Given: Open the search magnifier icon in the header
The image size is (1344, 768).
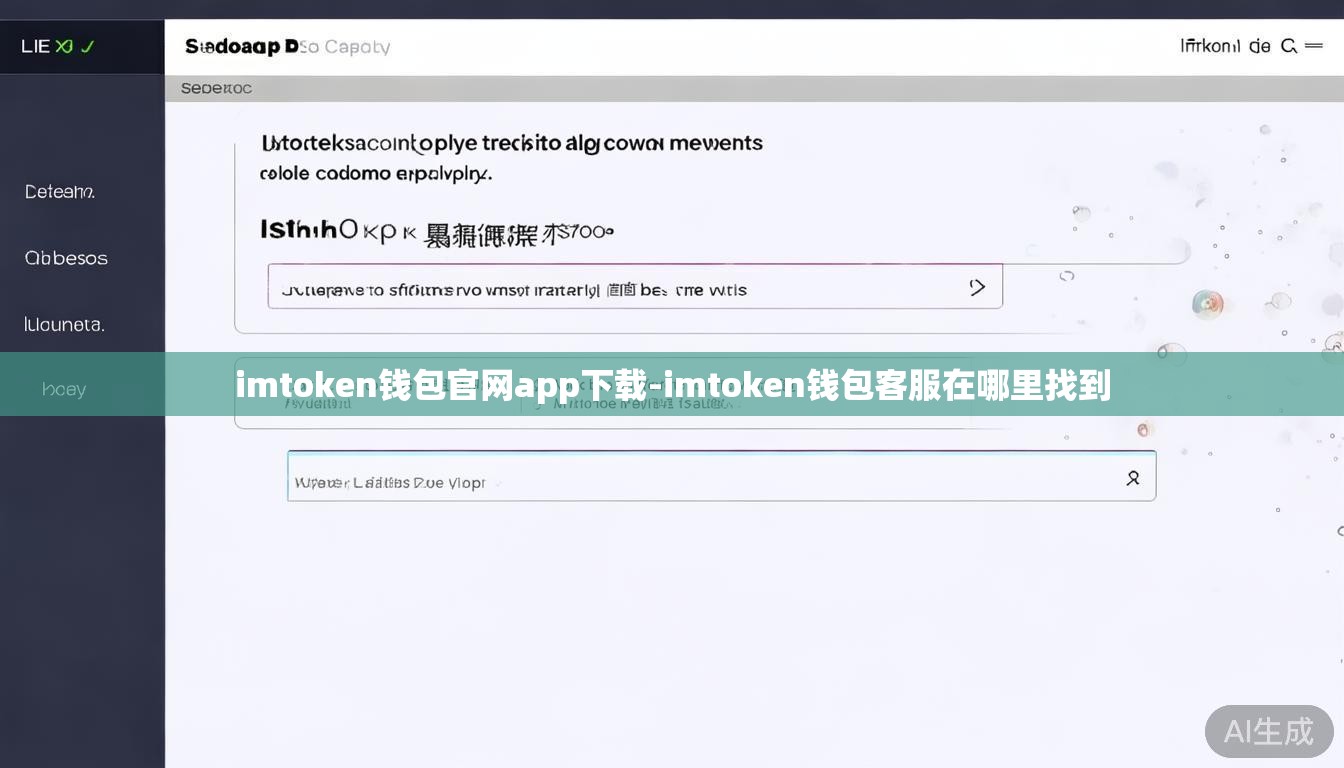Looking at the screenshot, I should [x=1289, y=46].
